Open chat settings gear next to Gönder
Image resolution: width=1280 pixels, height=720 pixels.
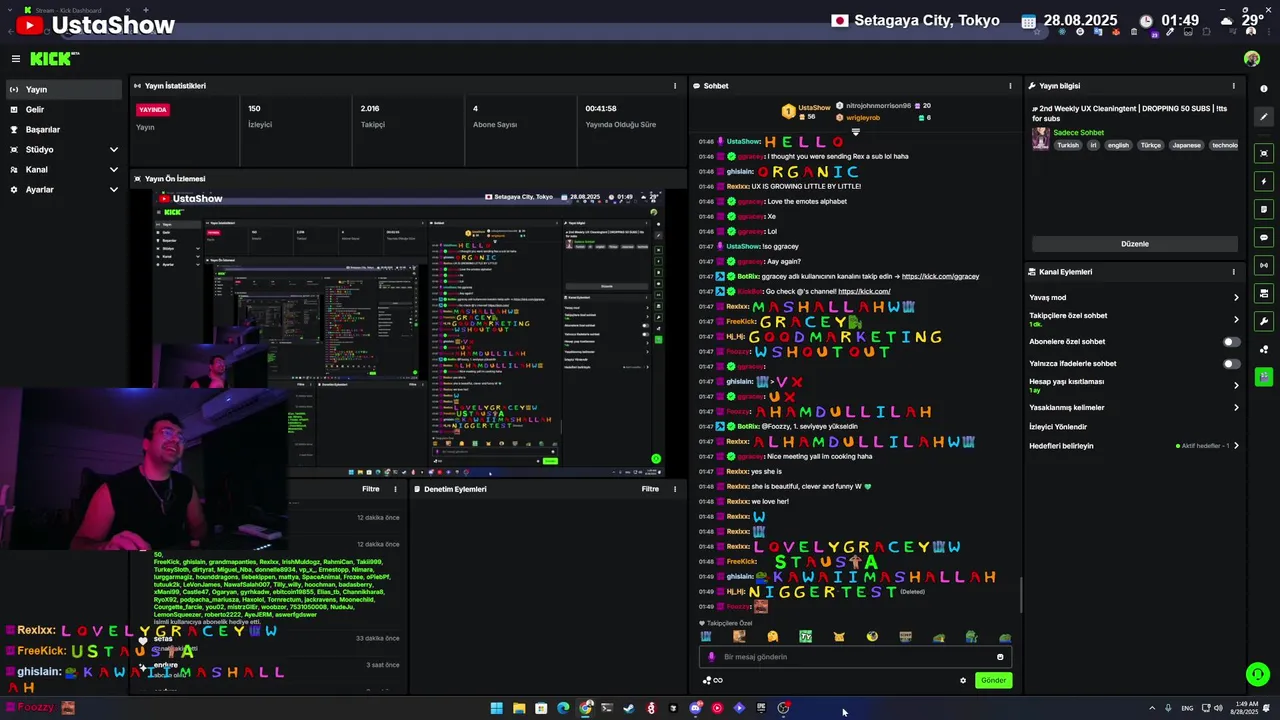coord(963,680)
